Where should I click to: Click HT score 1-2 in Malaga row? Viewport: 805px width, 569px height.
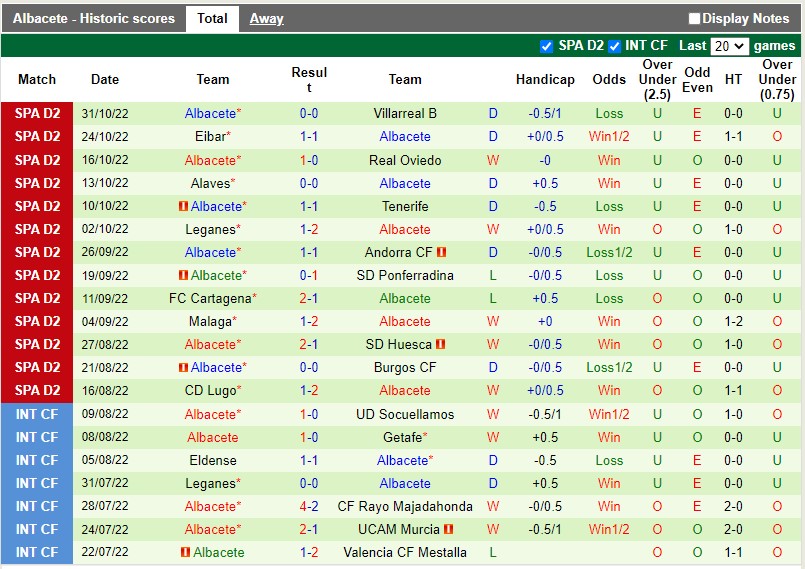pyautogui.click(x=733, y=321)
